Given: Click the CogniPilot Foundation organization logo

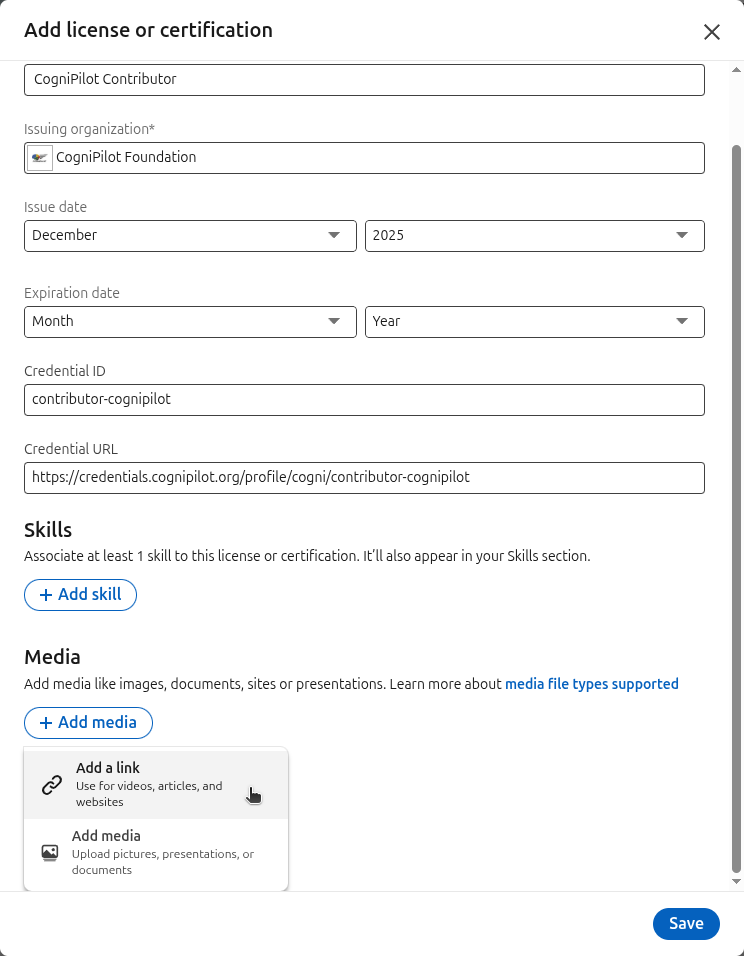Looking at the screenshot, I should coord(39,157).
